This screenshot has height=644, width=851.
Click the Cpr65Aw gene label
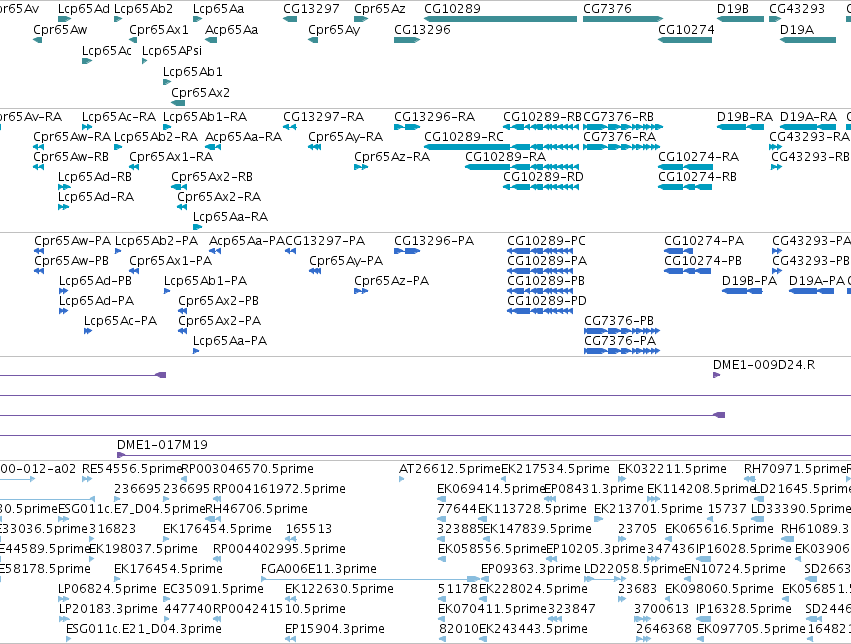pos(60,30)
